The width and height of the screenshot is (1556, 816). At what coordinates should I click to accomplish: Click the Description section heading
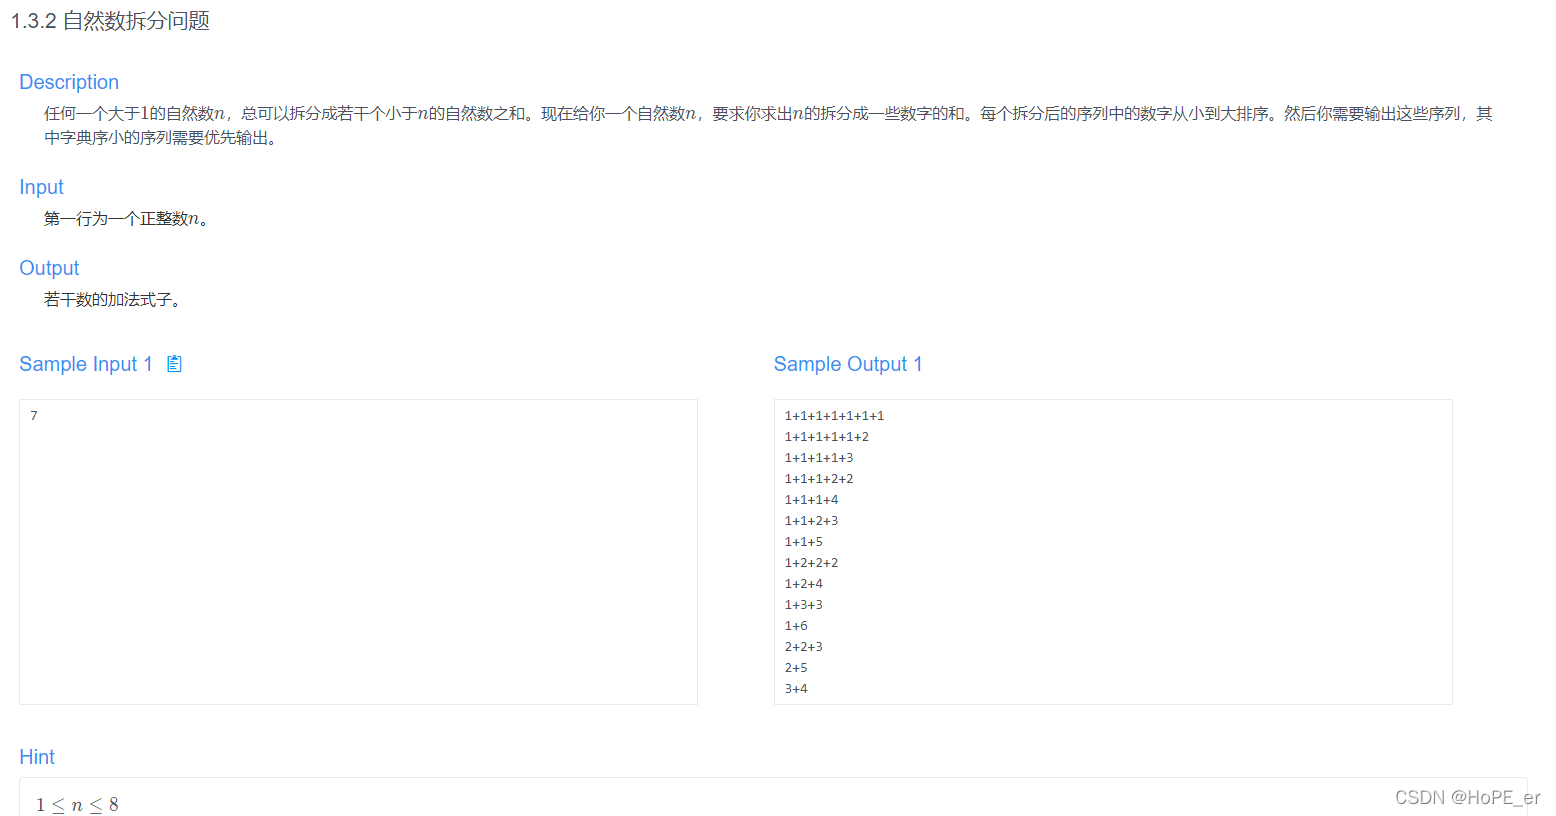69,82
